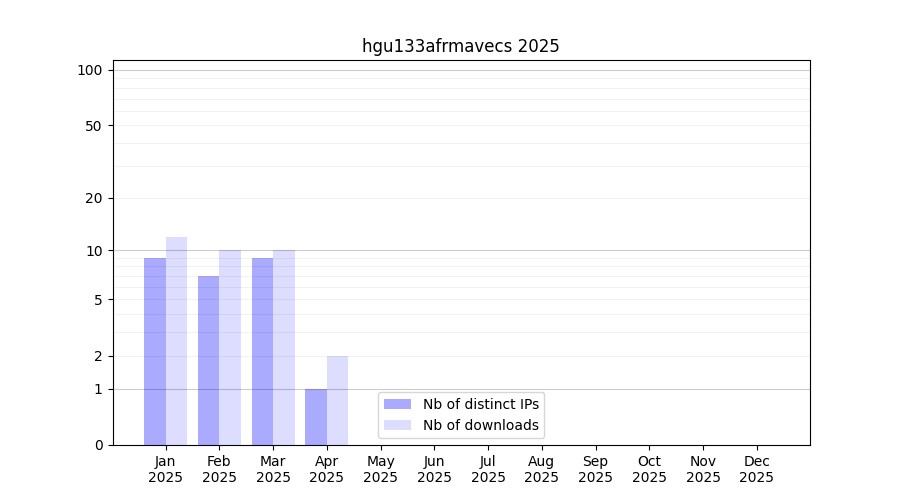
Task: Click the Oct 2025 x-axis label
Action: [649, 469]
